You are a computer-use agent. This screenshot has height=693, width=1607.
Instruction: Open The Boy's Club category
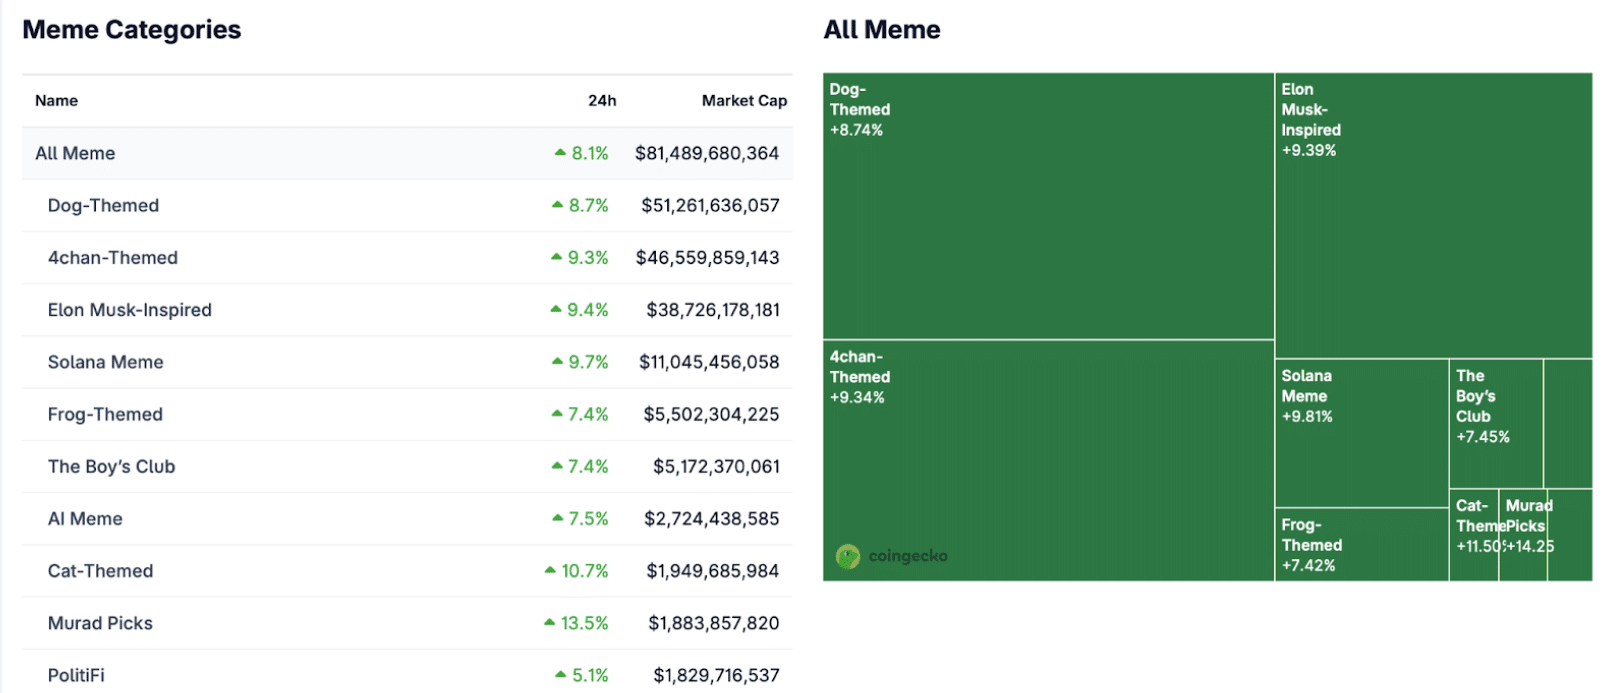[111, 466]
